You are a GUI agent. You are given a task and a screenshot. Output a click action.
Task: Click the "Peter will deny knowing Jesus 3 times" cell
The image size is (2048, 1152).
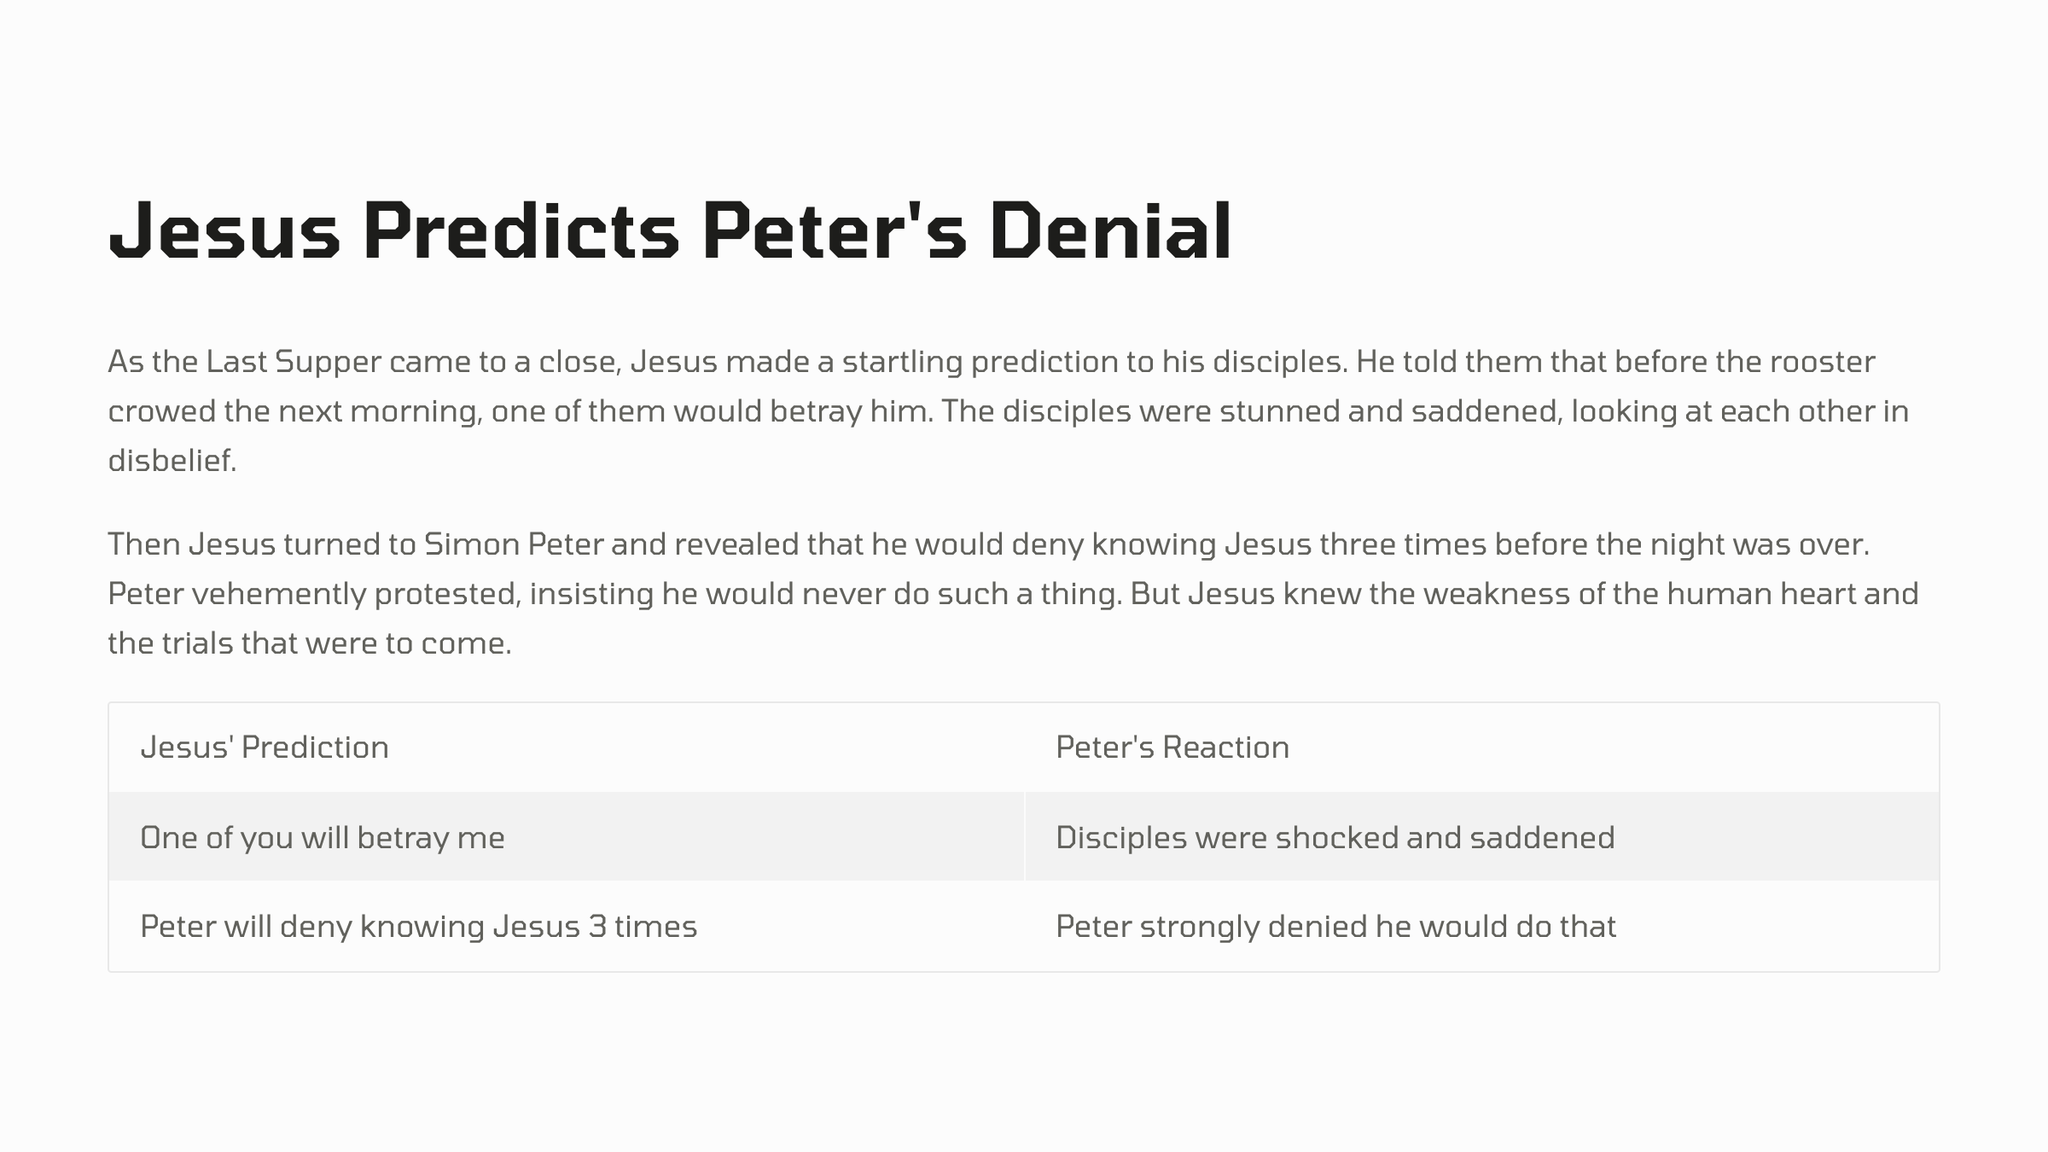418,927
